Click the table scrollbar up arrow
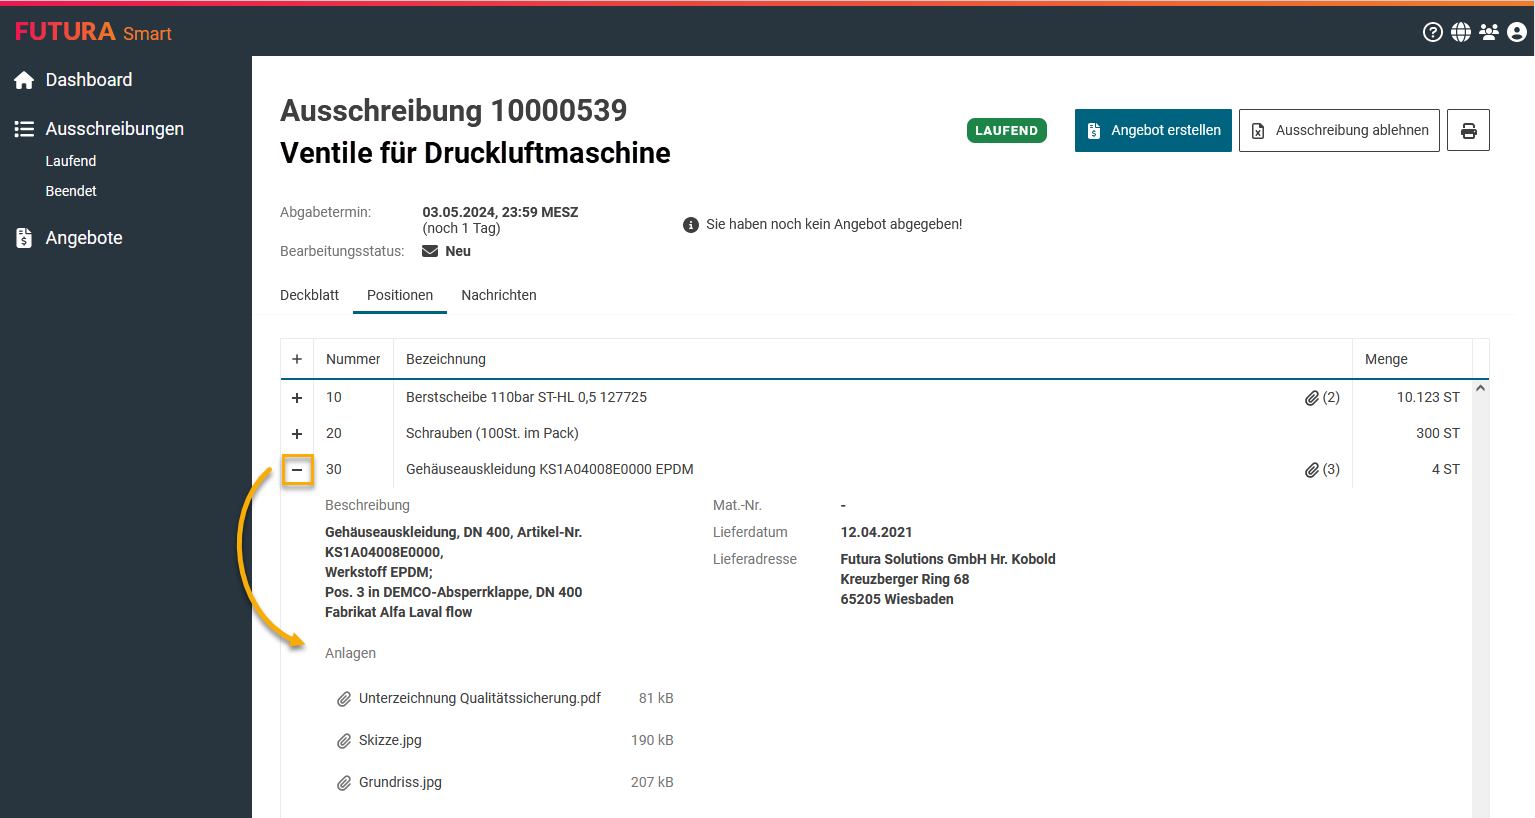Image resolution: width=1535 pixels, height=818 pixels. coord(1480,388)
